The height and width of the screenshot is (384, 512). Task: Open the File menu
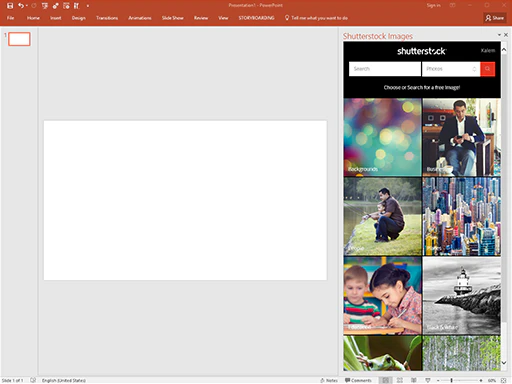click(11, 18)
